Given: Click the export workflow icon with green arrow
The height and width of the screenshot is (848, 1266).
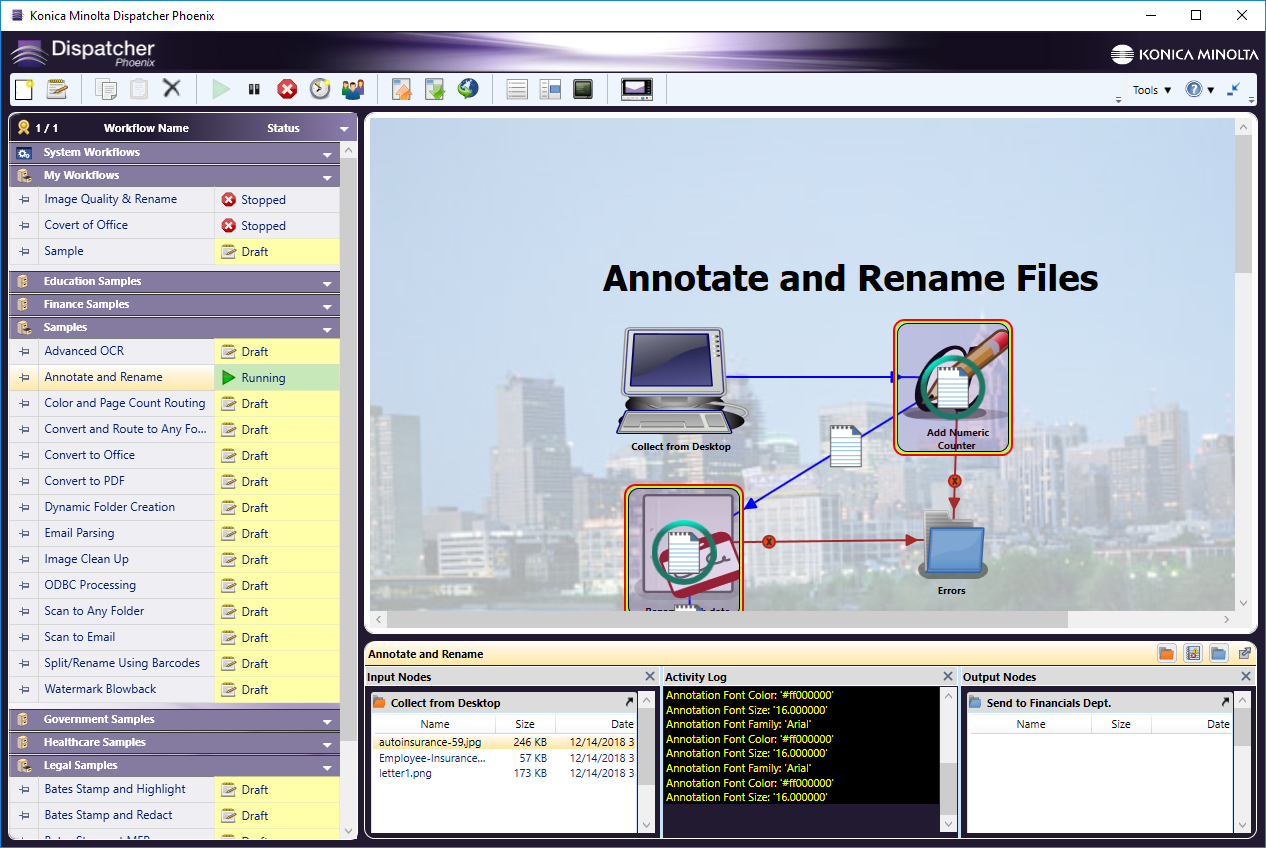Looking at the screenshot, I should pos(435,89).
